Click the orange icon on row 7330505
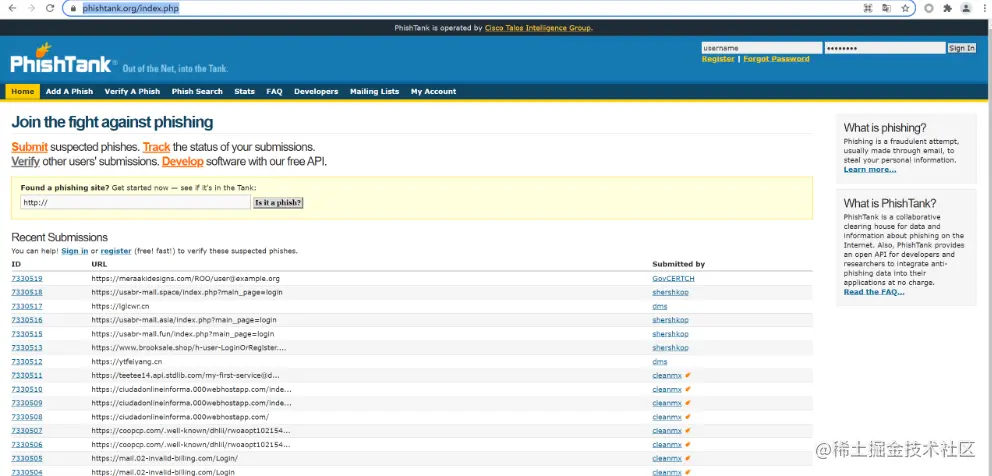 (x=688, y=458)
